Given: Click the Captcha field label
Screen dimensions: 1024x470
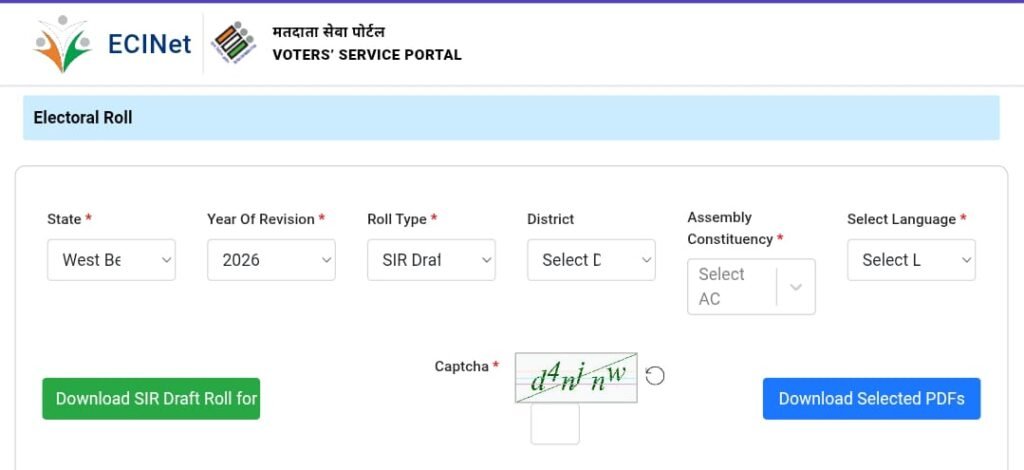Looking at the screenshot, I should tap(461, 367).
